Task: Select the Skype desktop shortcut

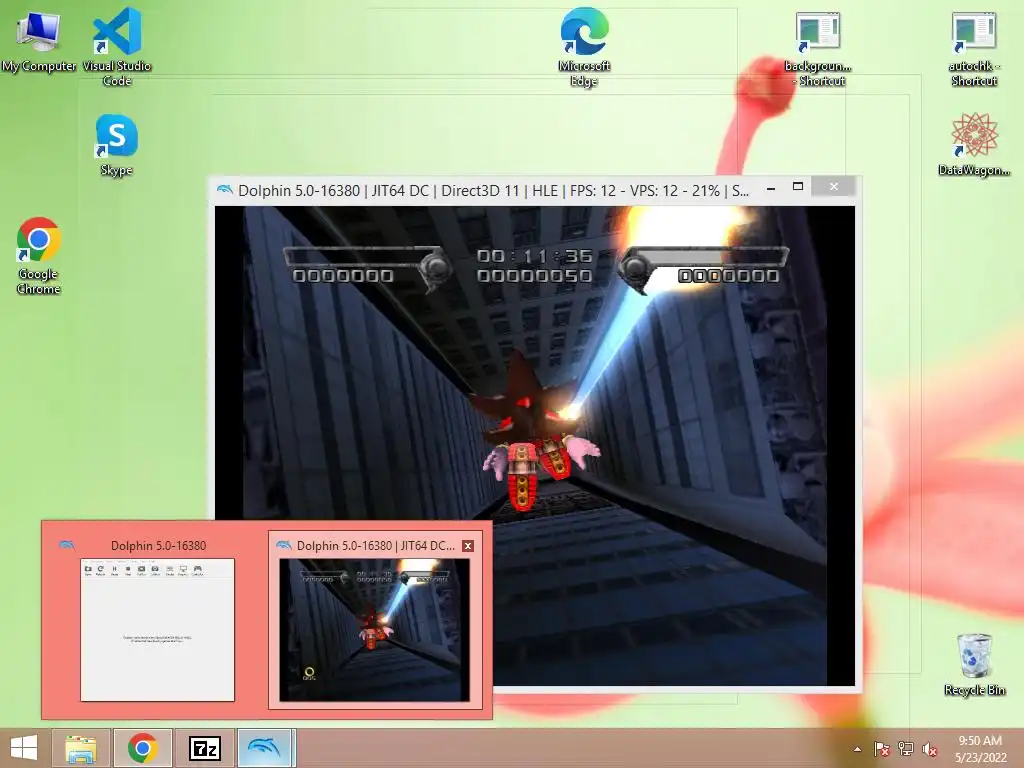Action: (116, 144)
